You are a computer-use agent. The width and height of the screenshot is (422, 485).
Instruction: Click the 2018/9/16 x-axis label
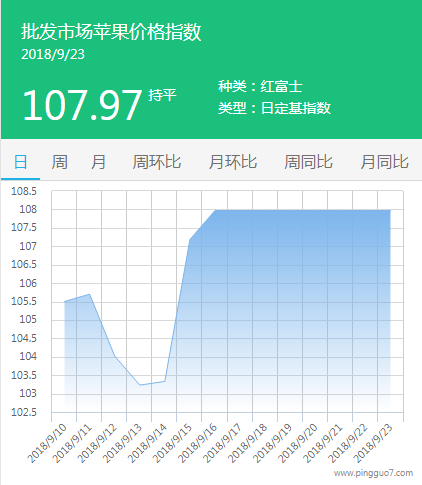(197, 443)
